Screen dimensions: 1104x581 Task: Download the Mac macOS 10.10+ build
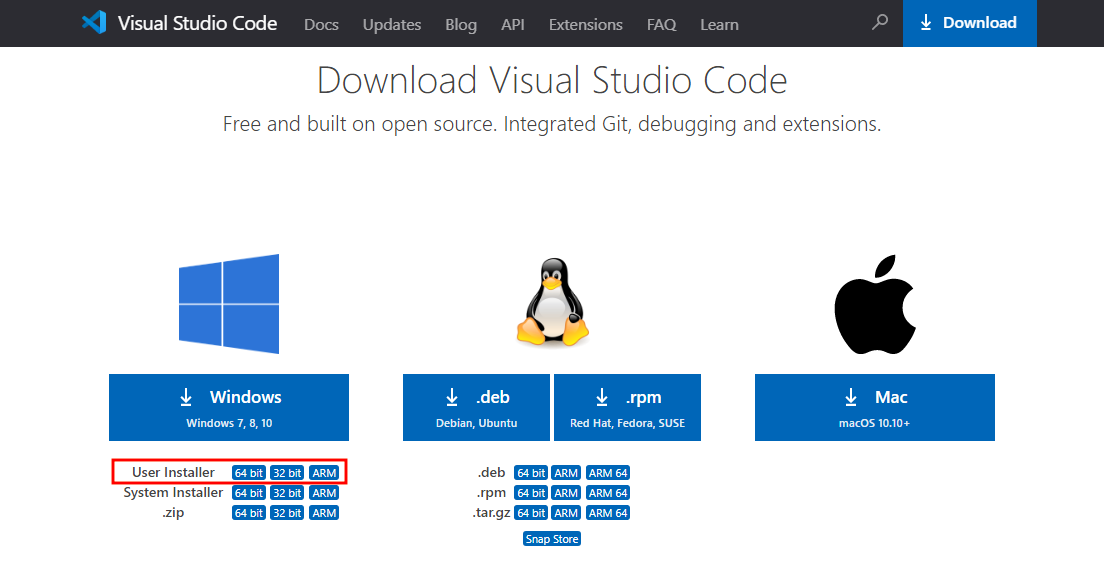coord(875,407)
